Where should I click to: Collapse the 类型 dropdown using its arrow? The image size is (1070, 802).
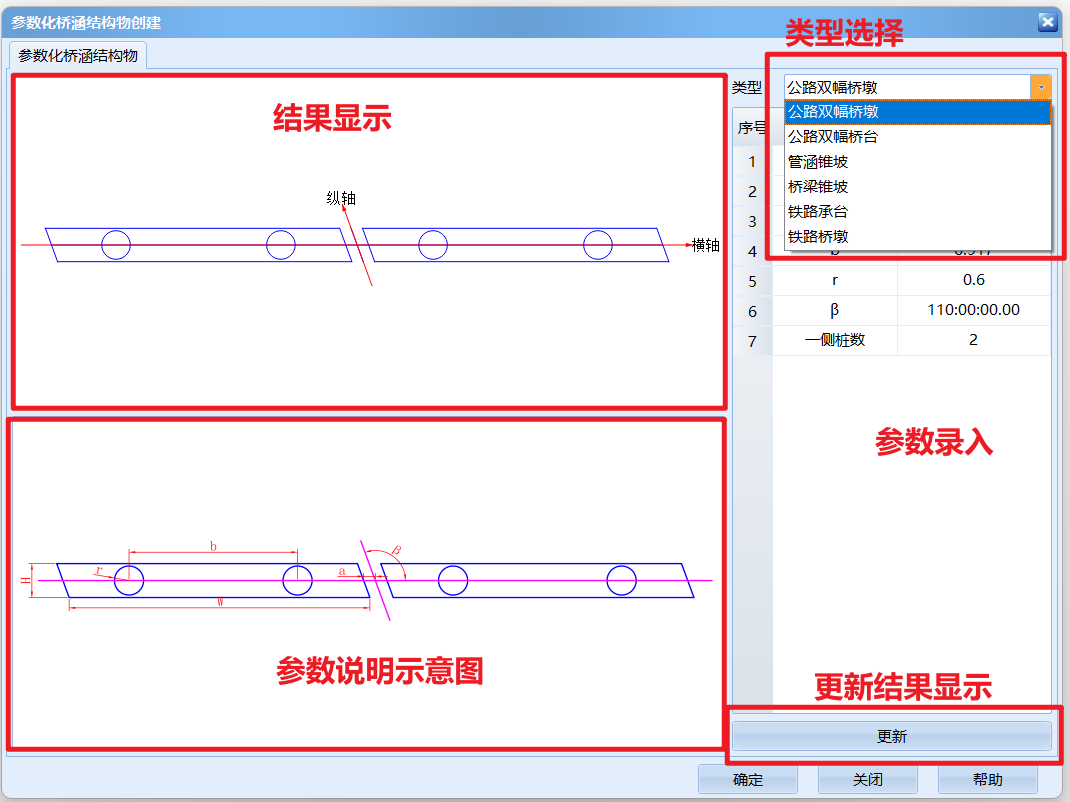point(1041,88)
